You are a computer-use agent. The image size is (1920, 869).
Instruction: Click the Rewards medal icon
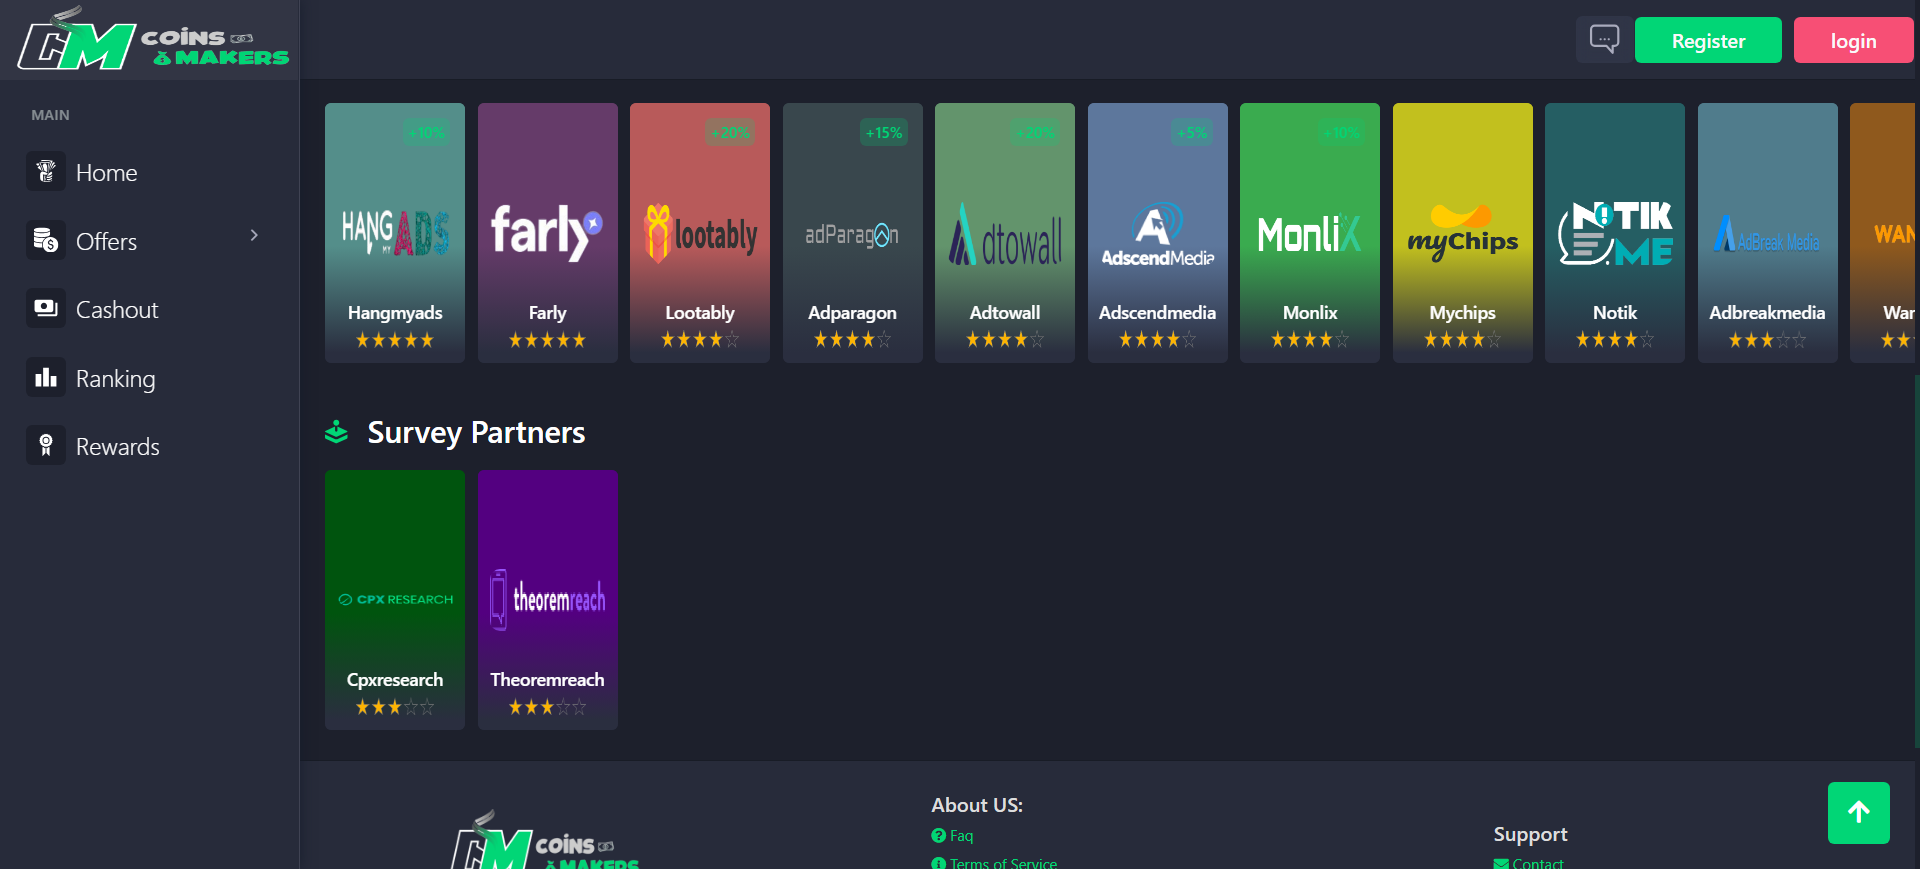[46, 446]
